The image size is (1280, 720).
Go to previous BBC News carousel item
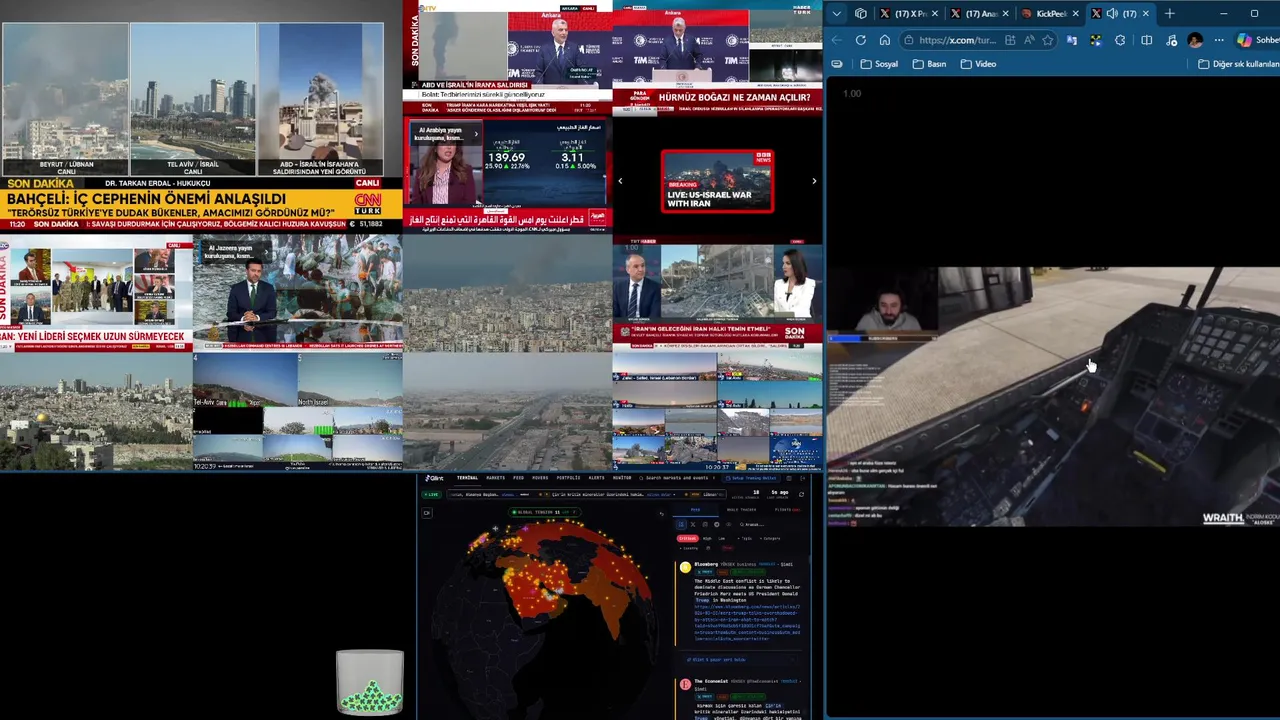click(x=620, y=181)
